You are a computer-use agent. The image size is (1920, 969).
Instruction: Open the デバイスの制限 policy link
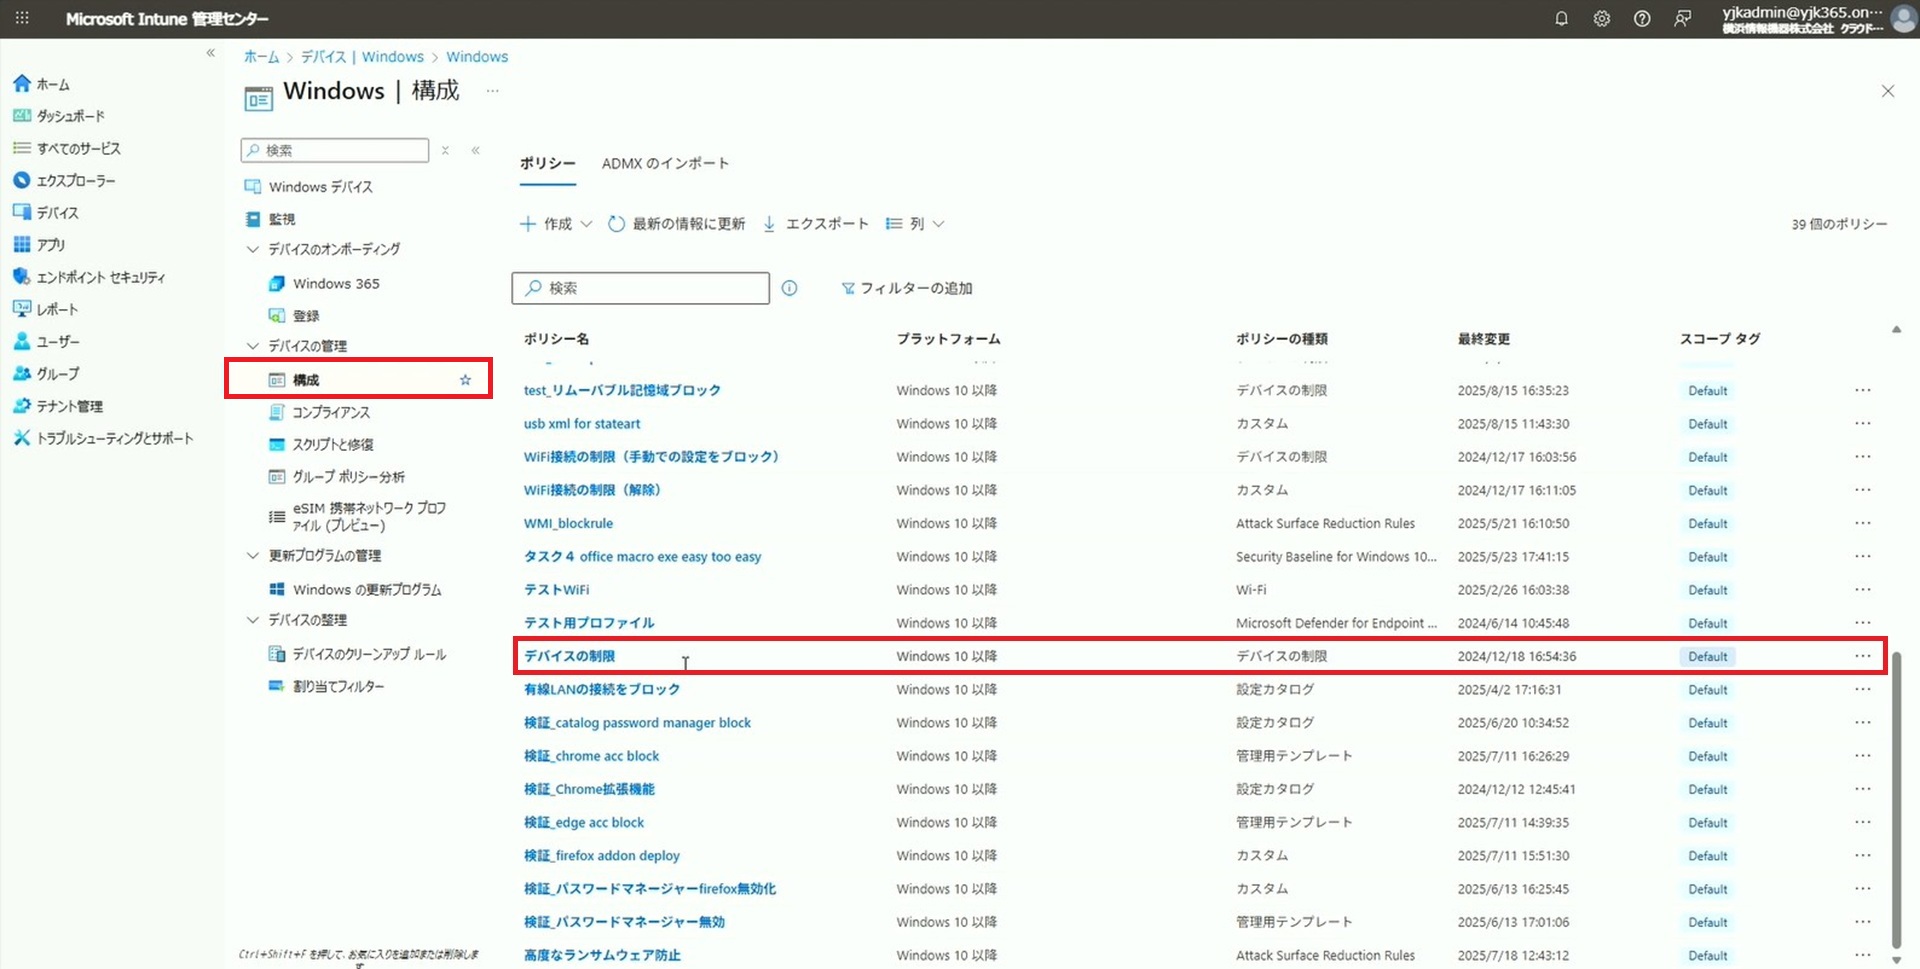point(569,656)
